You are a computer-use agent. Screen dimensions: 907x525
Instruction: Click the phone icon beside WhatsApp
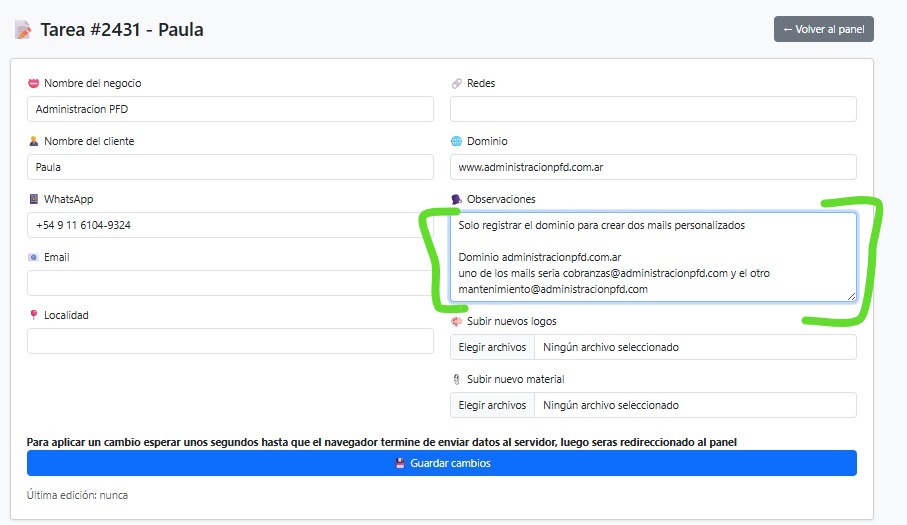[x=34, y=199]
